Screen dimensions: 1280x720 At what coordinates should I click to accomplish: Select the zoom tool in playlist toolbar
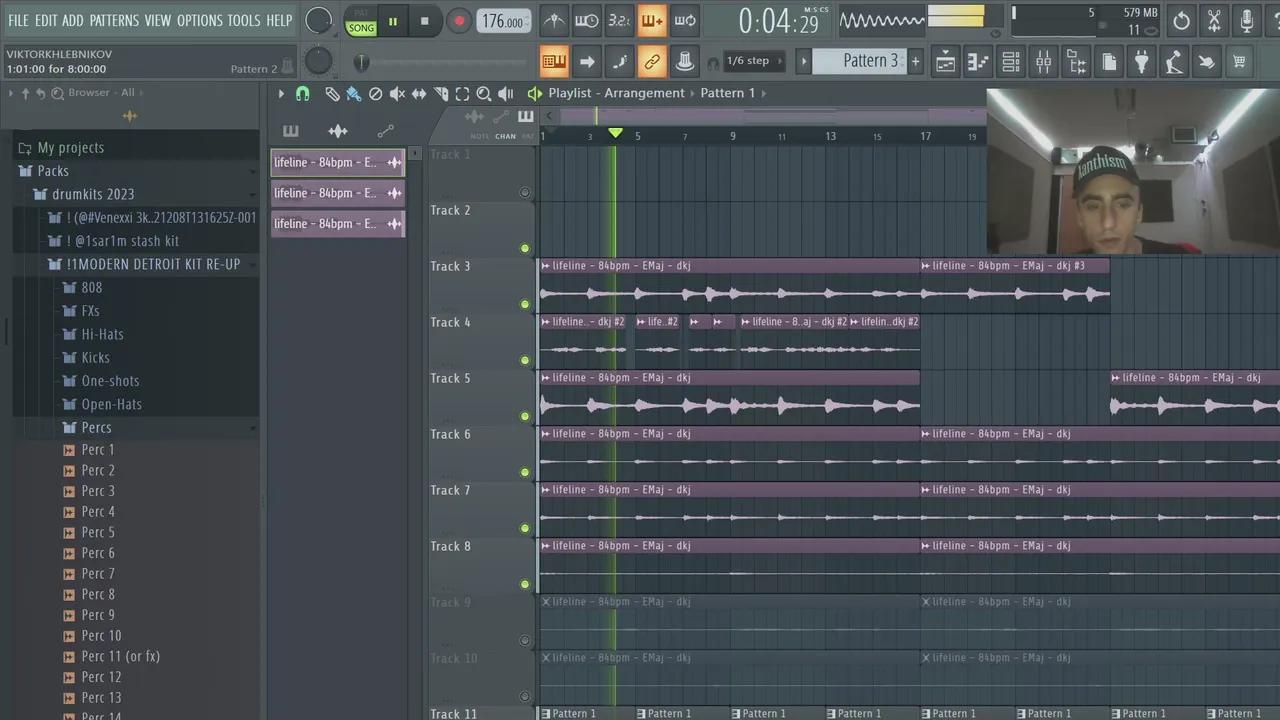point(484,94)
